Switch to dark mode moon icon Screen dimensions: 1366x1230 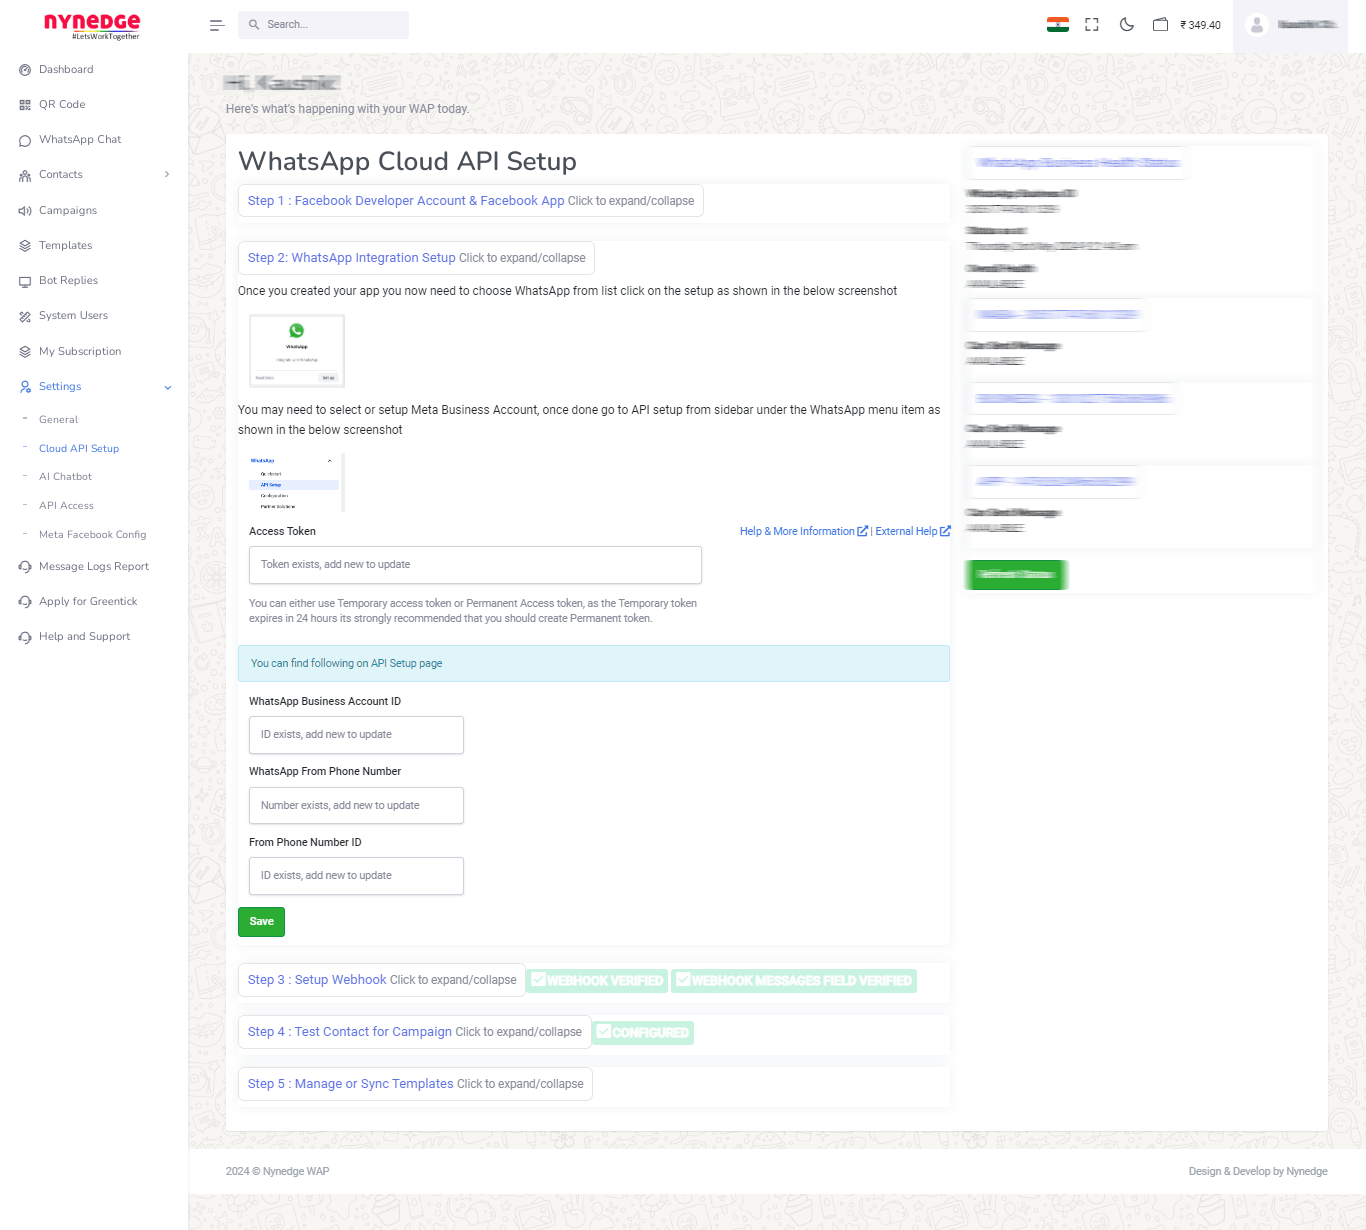(x=1127, y=25)
